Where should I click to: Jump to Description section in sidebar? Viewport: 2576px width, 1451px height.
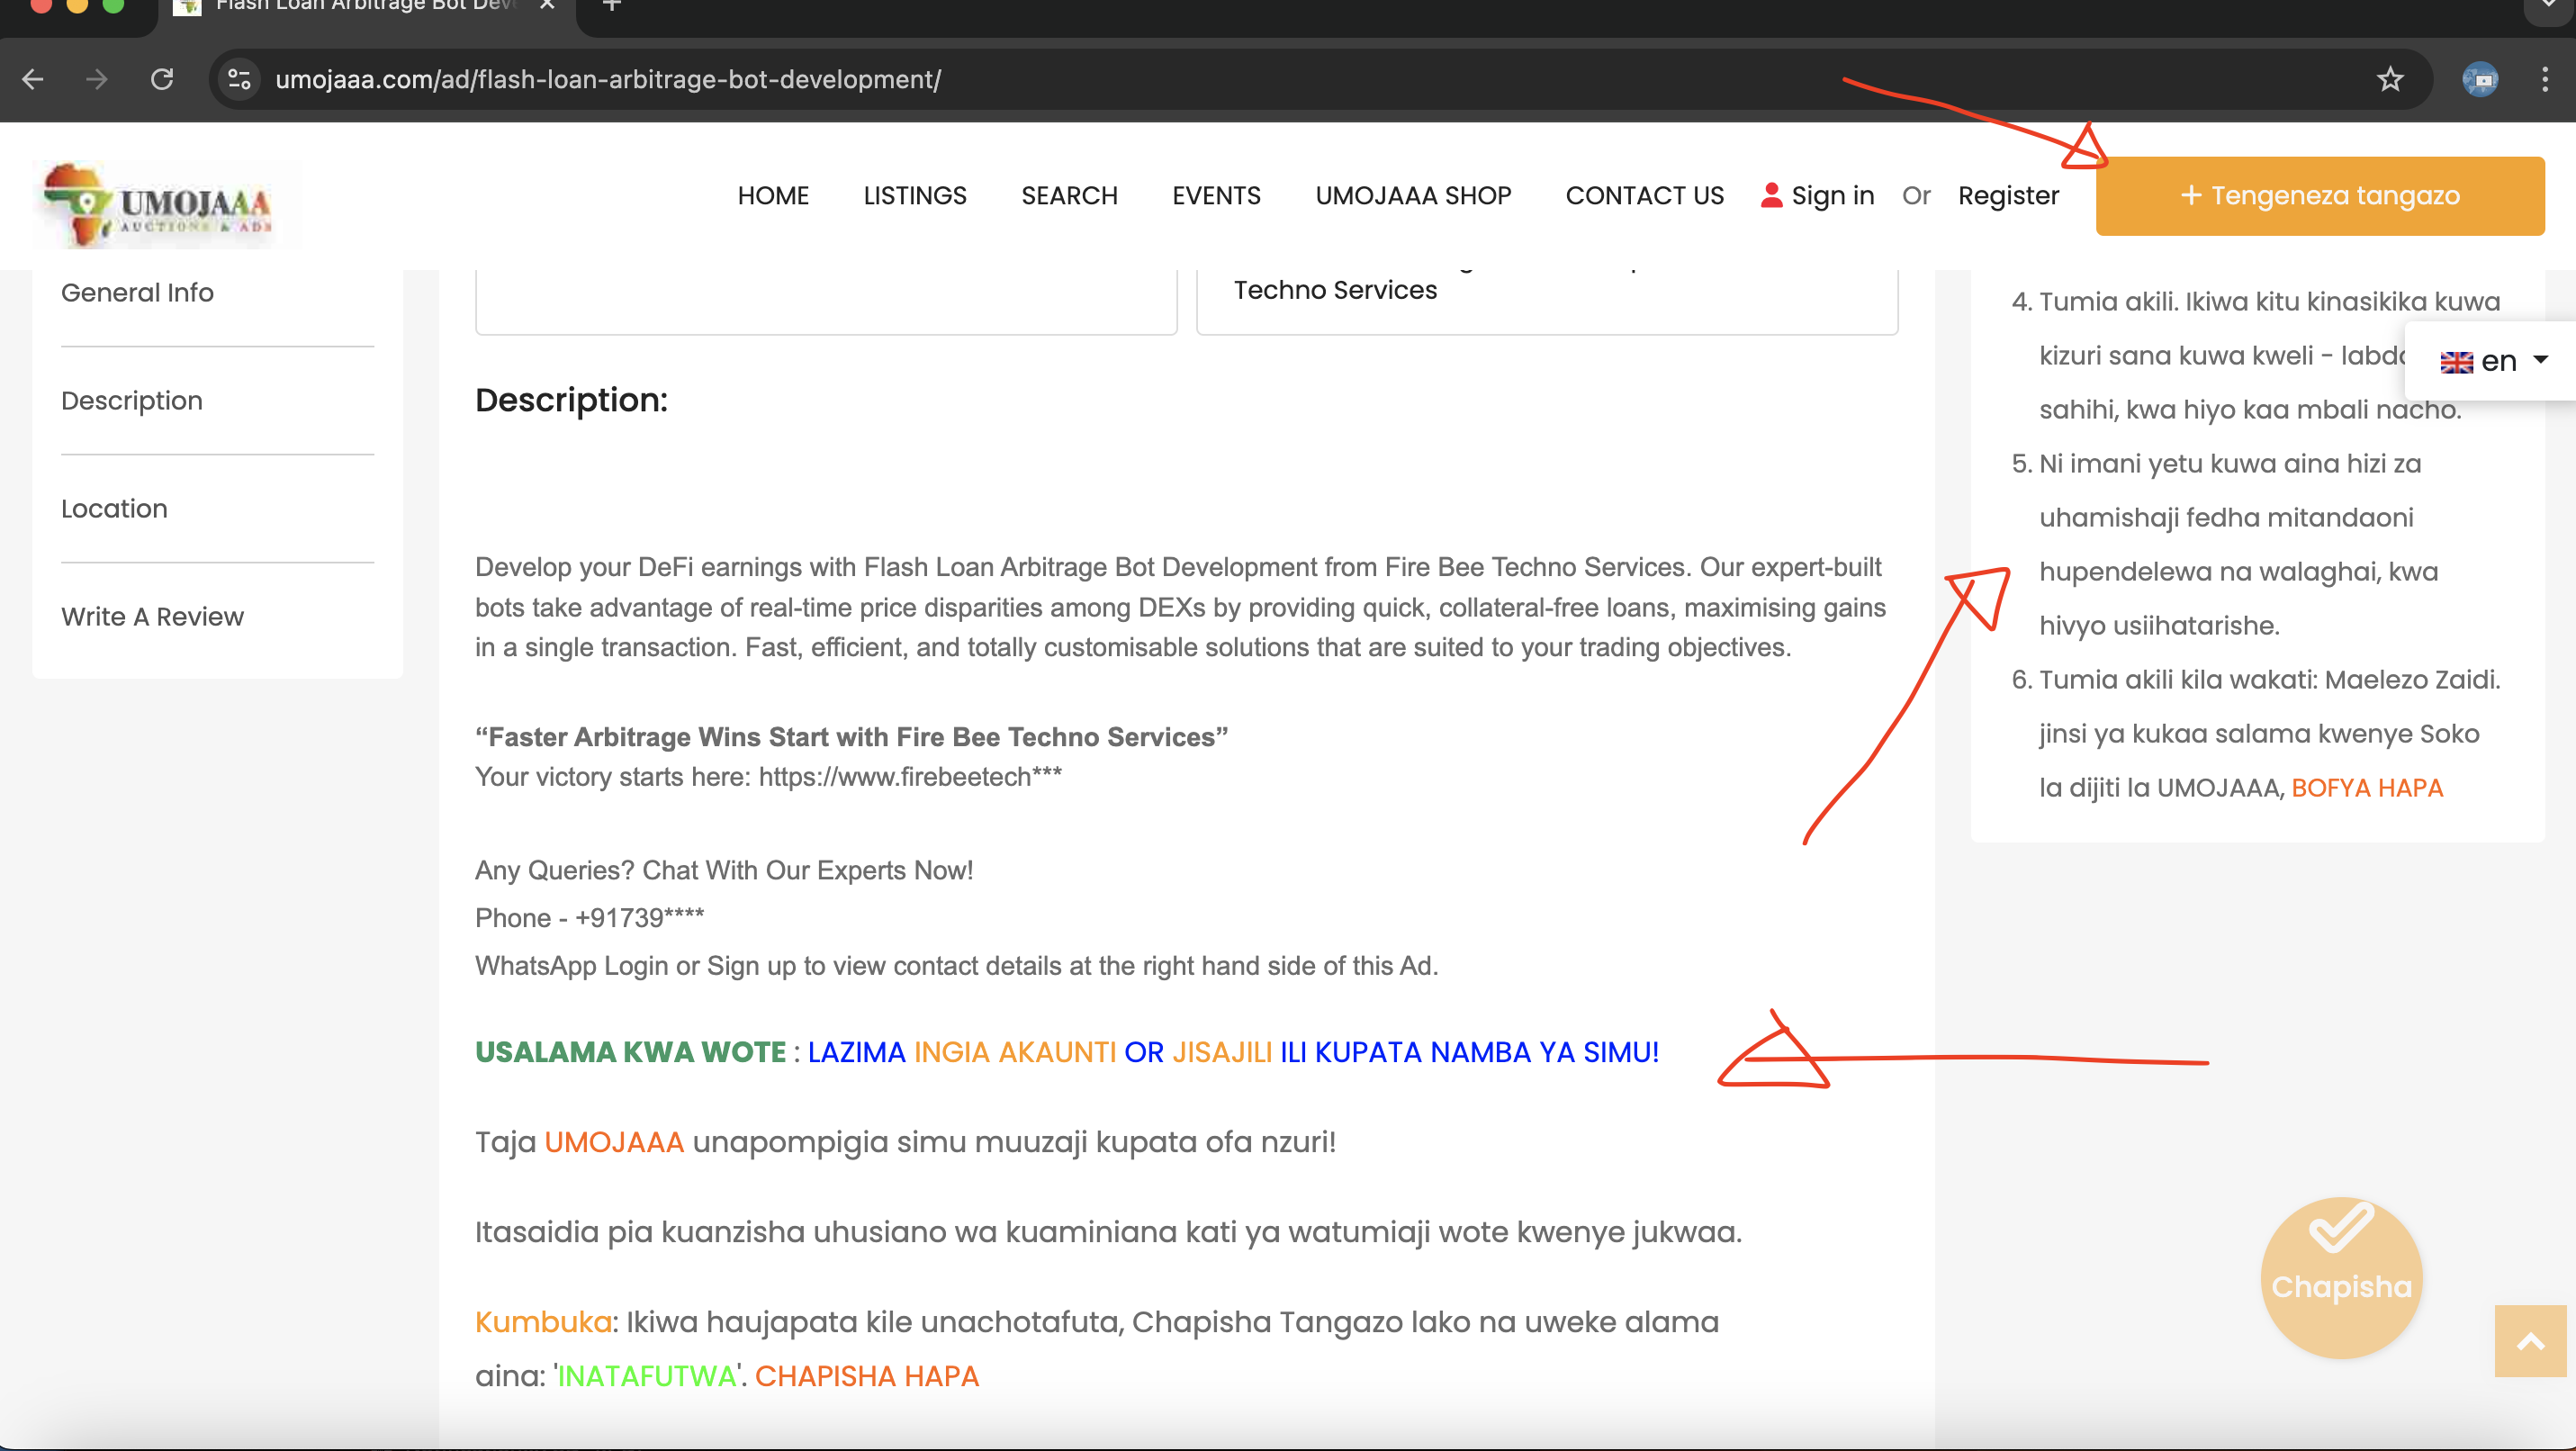[x=132, y=401]
